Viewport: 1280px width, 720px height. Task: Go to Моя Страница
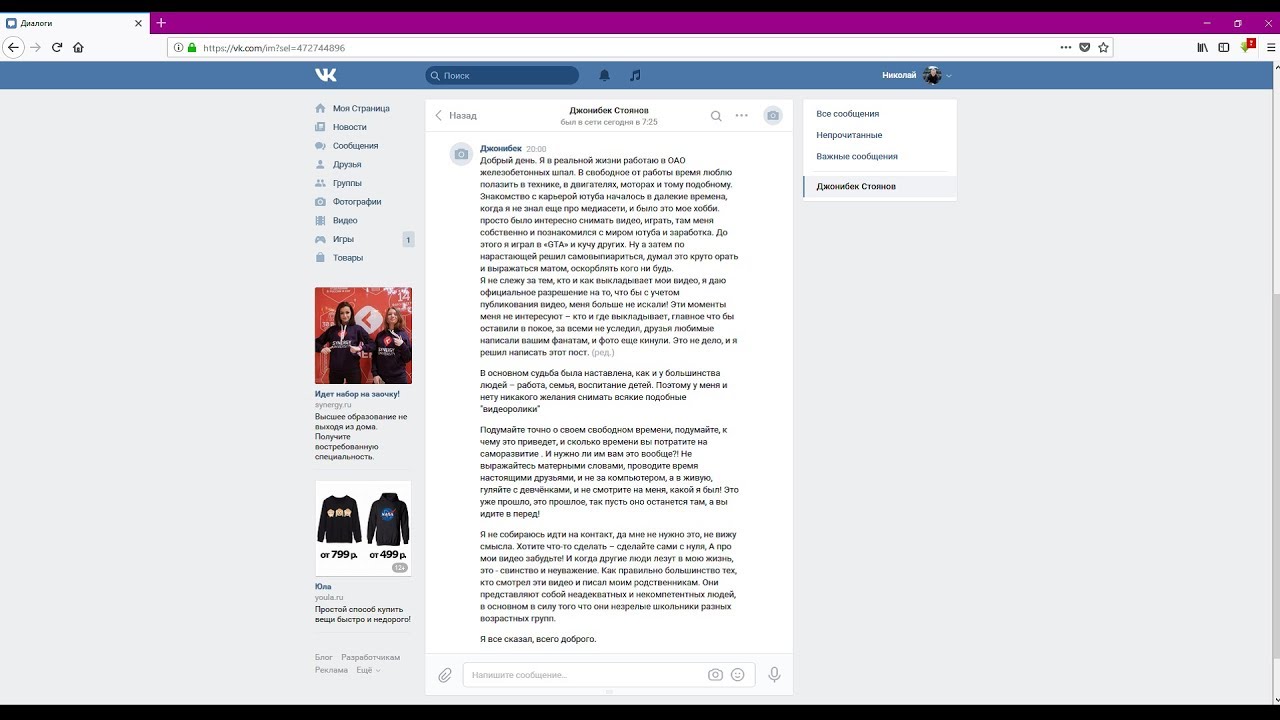click(x=361, y=108)
